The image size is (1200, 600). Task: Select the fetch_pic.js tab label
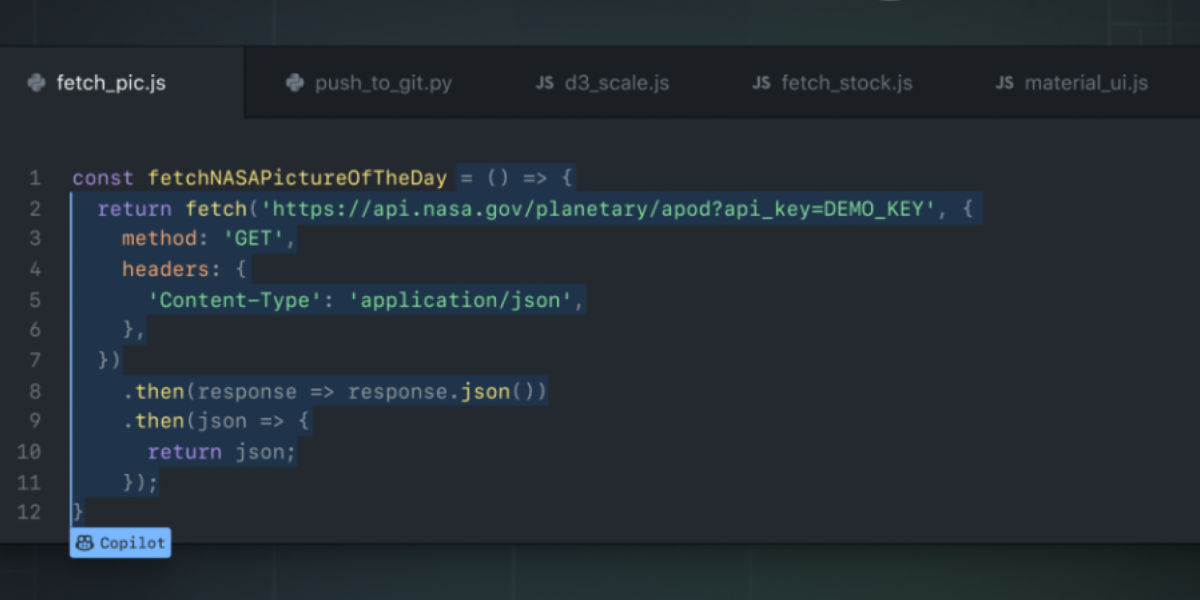[x=111, y=83]
